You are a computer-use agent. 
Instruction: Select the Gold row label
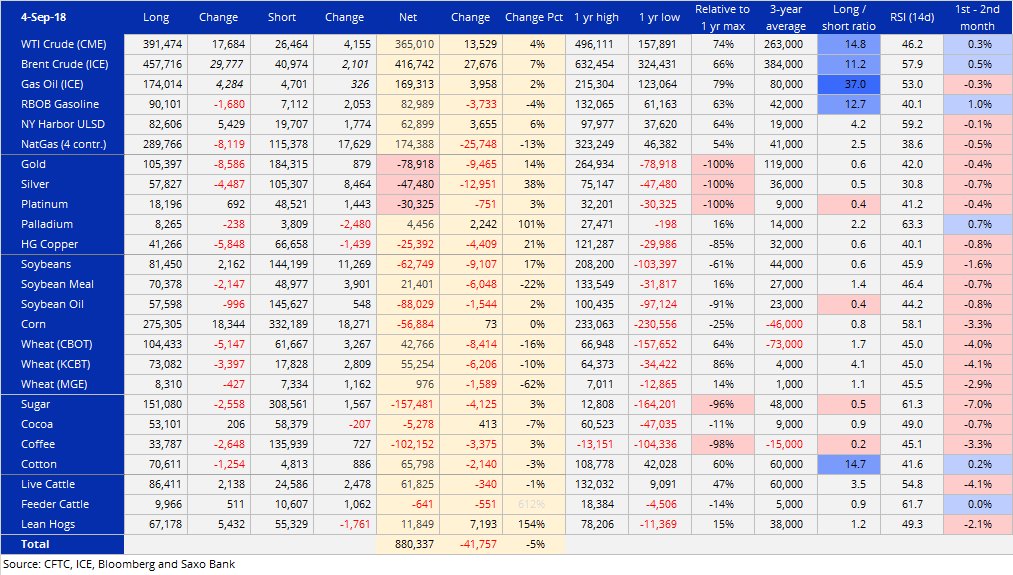click(34, 165)
